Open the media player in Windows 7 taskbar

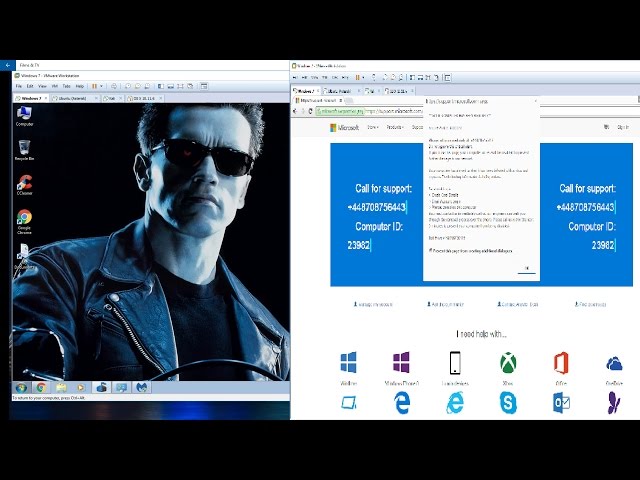click(81, 387)
